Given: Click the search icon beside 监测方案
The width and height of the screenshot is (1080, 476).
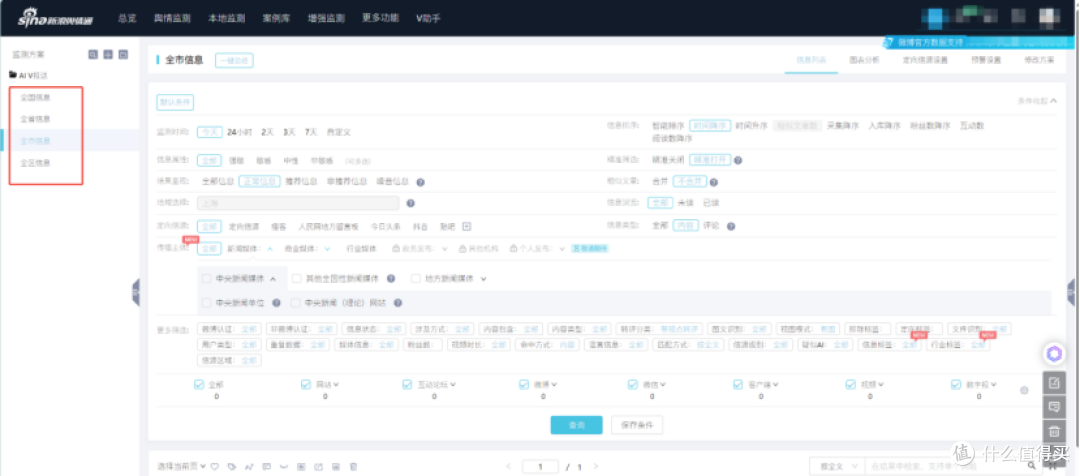Looking at the screenshot, I should click(92, 54).
